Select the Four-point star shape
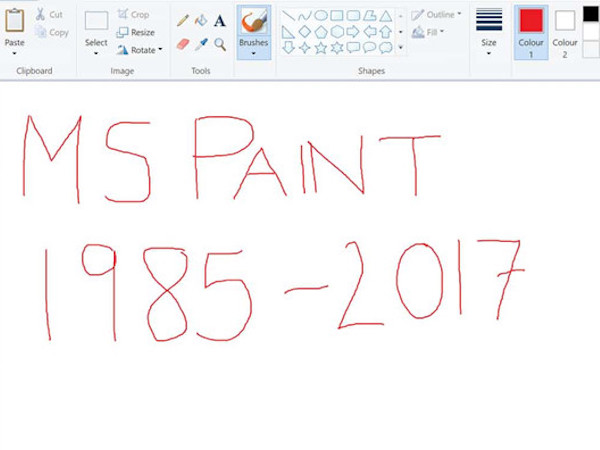Image resolution: width=600 pixels, height=450 pixels. (305, 47)
